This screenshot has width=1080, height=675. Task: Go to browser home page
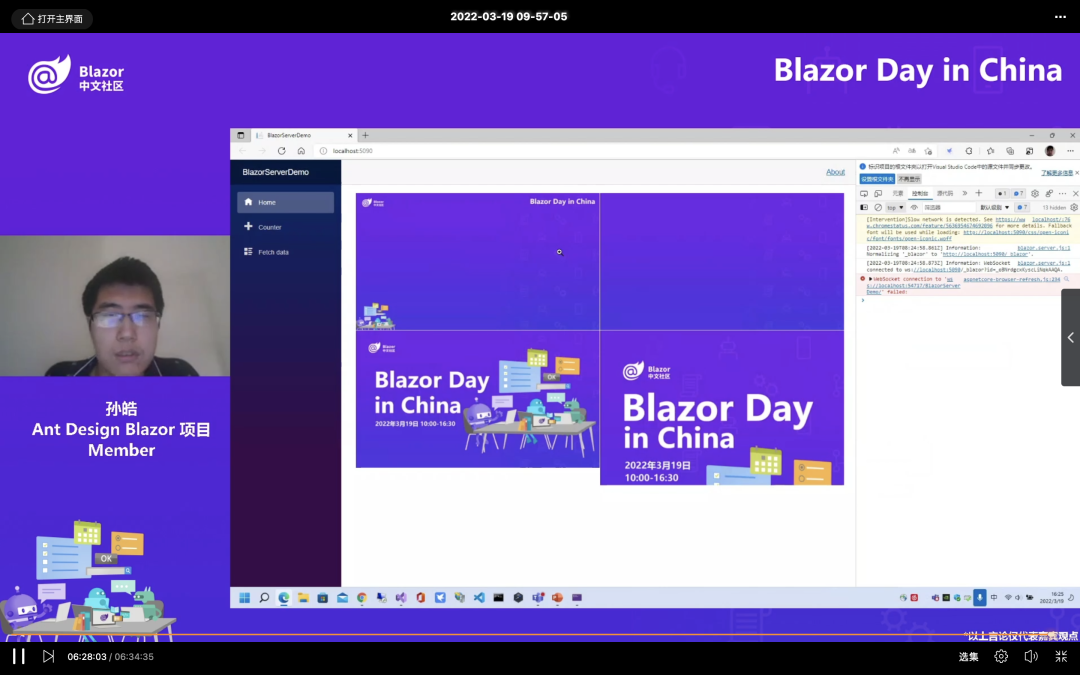click(x=301, y=151)
